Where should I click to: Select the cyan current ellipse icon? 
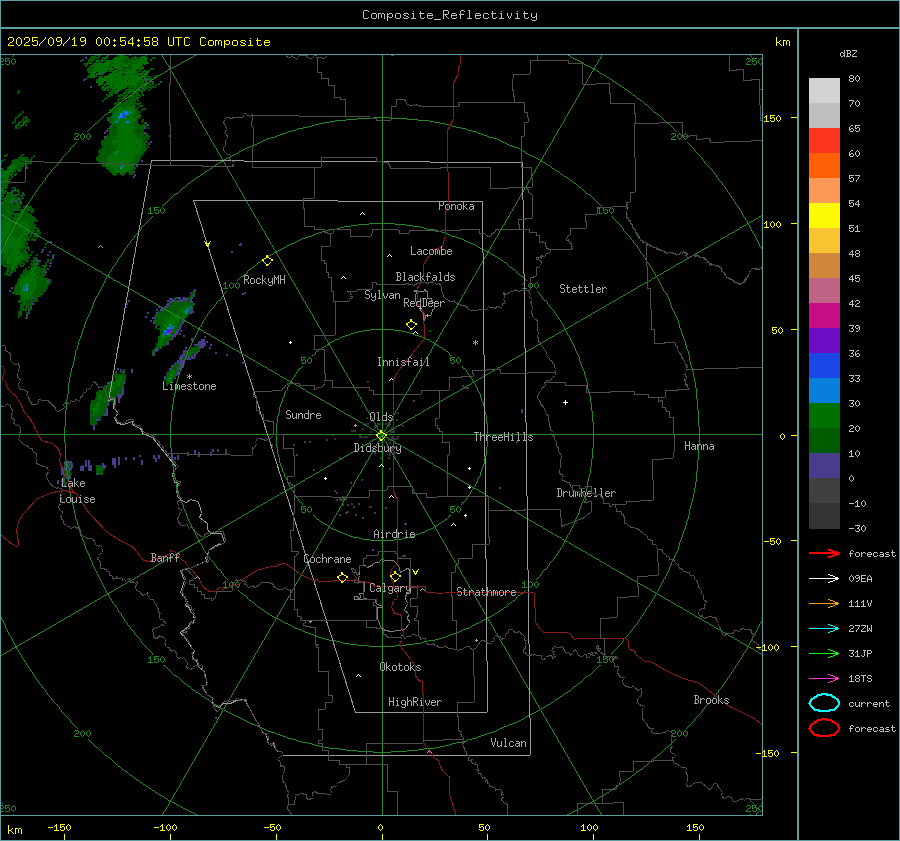pyautogui.click(x=824, y=703)
